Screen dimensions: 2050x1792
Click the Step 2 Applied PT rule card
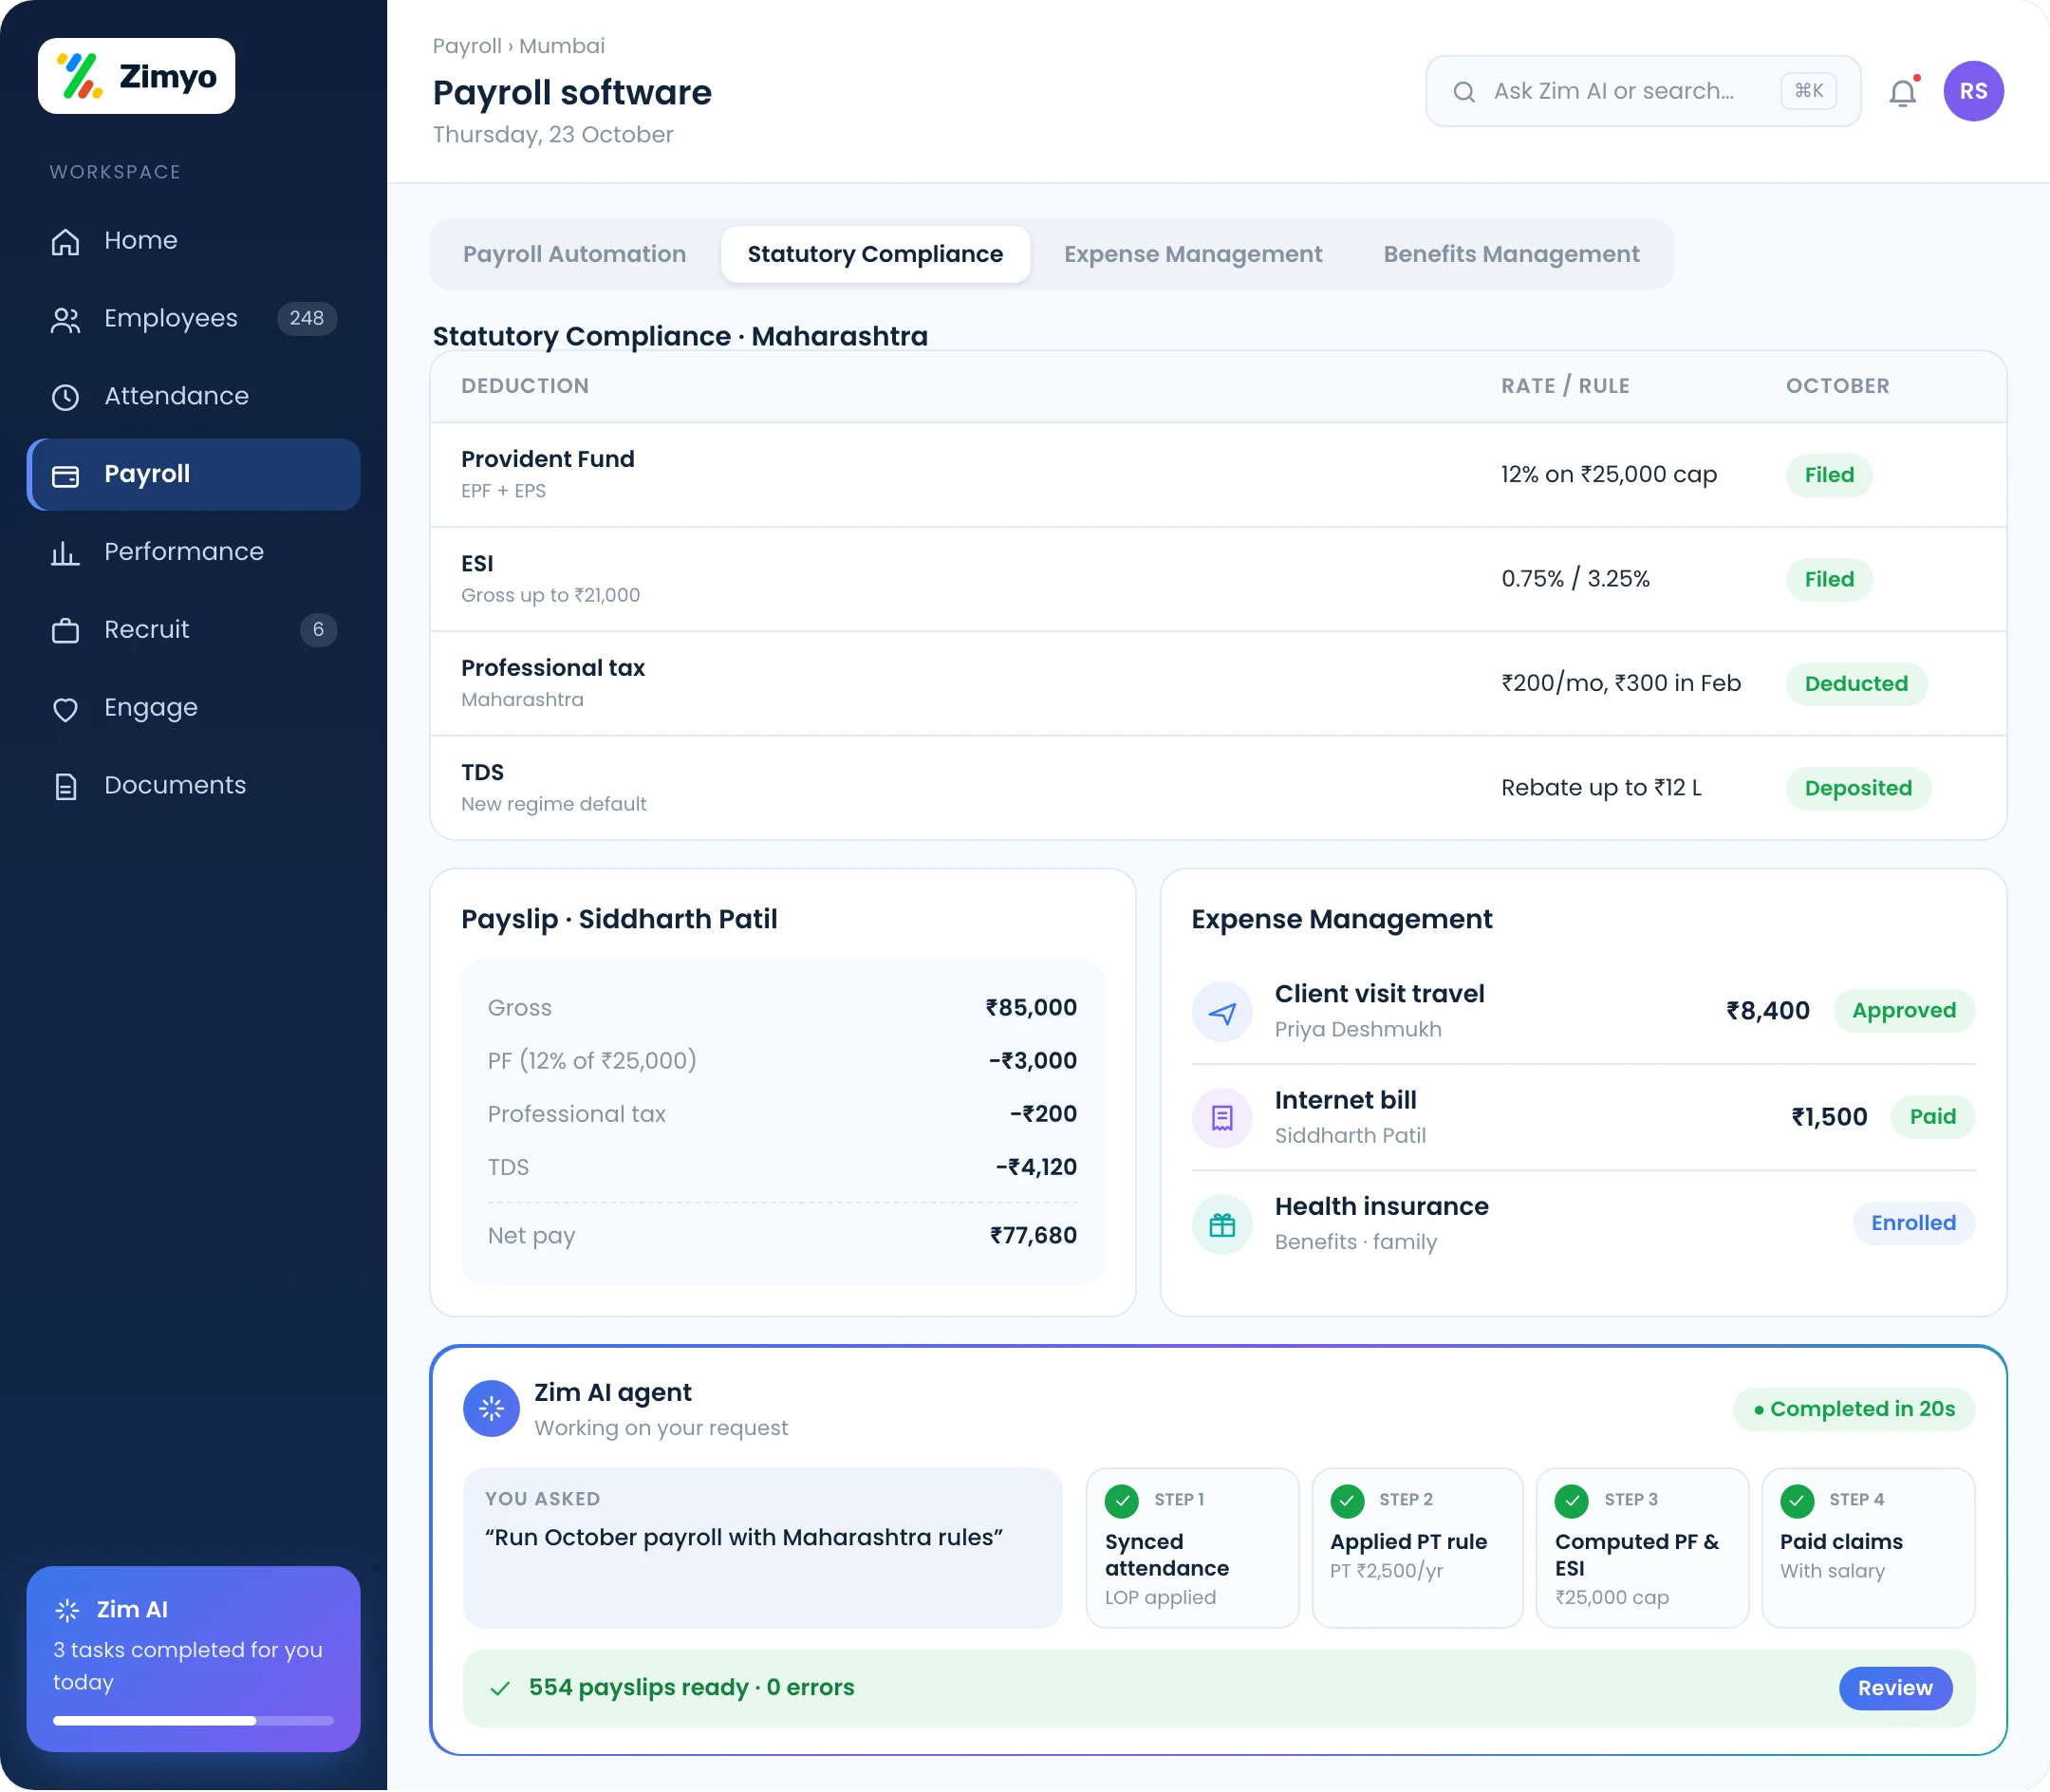click(1417, 1548)
